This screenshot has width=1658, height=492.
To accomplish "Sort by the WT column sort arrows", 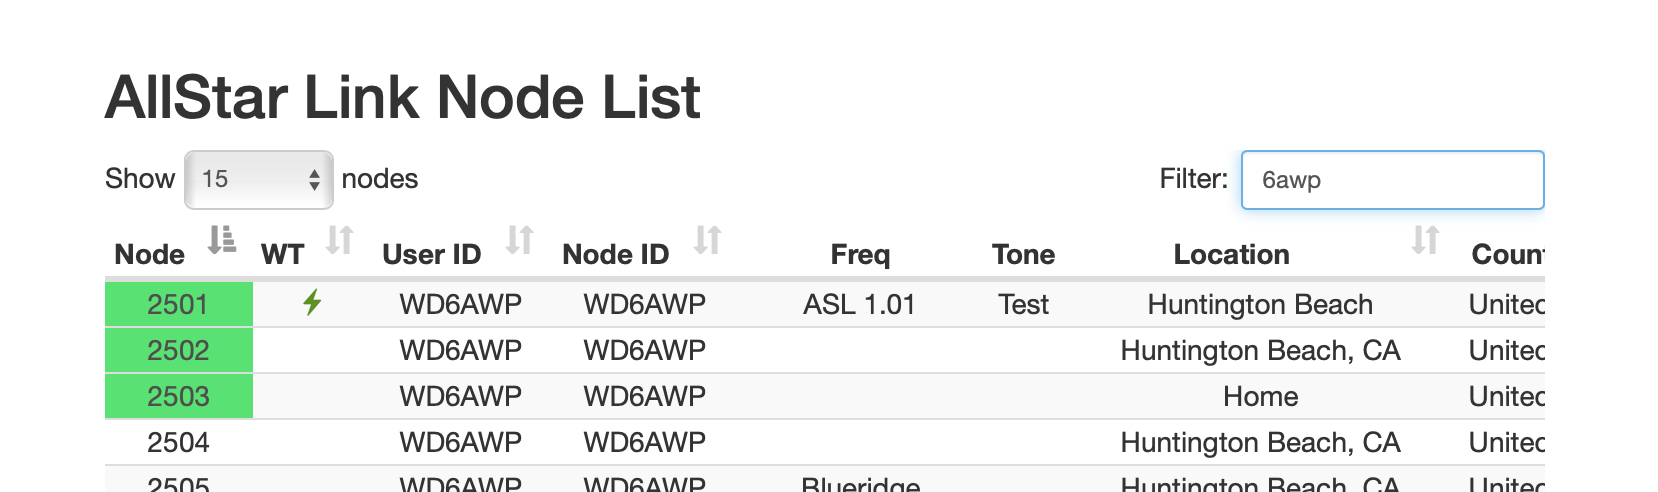I will pos(340,240).
